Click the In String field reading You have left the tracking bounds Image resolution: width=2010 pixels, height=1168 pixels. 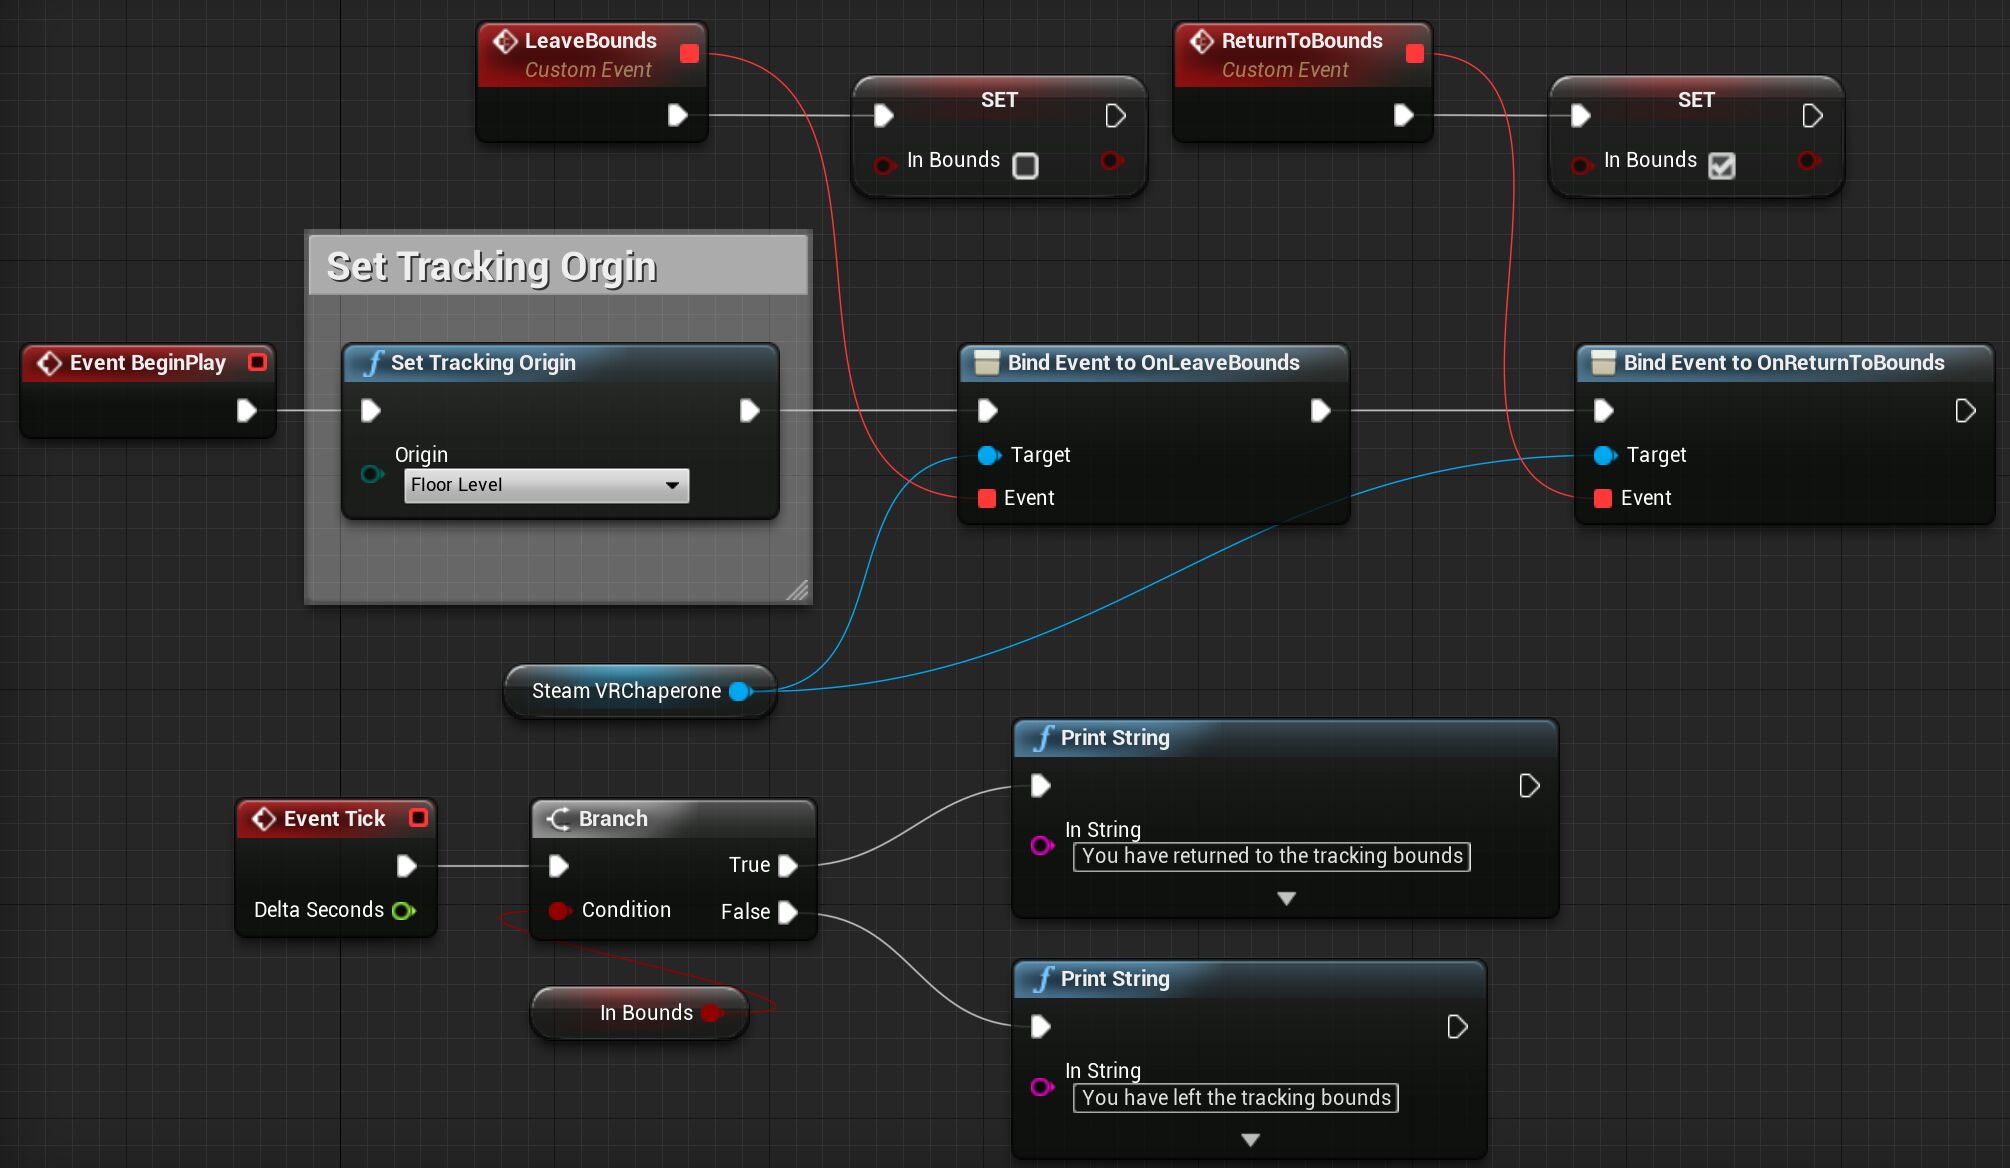pos(1236,1097)
